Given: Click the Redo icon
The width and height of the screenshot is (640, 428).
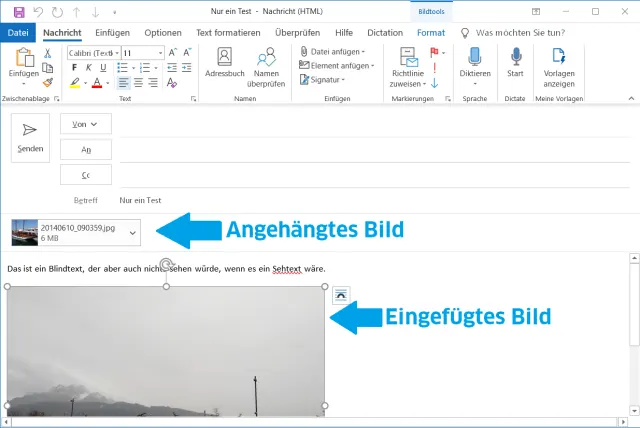Looking at the screenshot, I should coord(57,12).
